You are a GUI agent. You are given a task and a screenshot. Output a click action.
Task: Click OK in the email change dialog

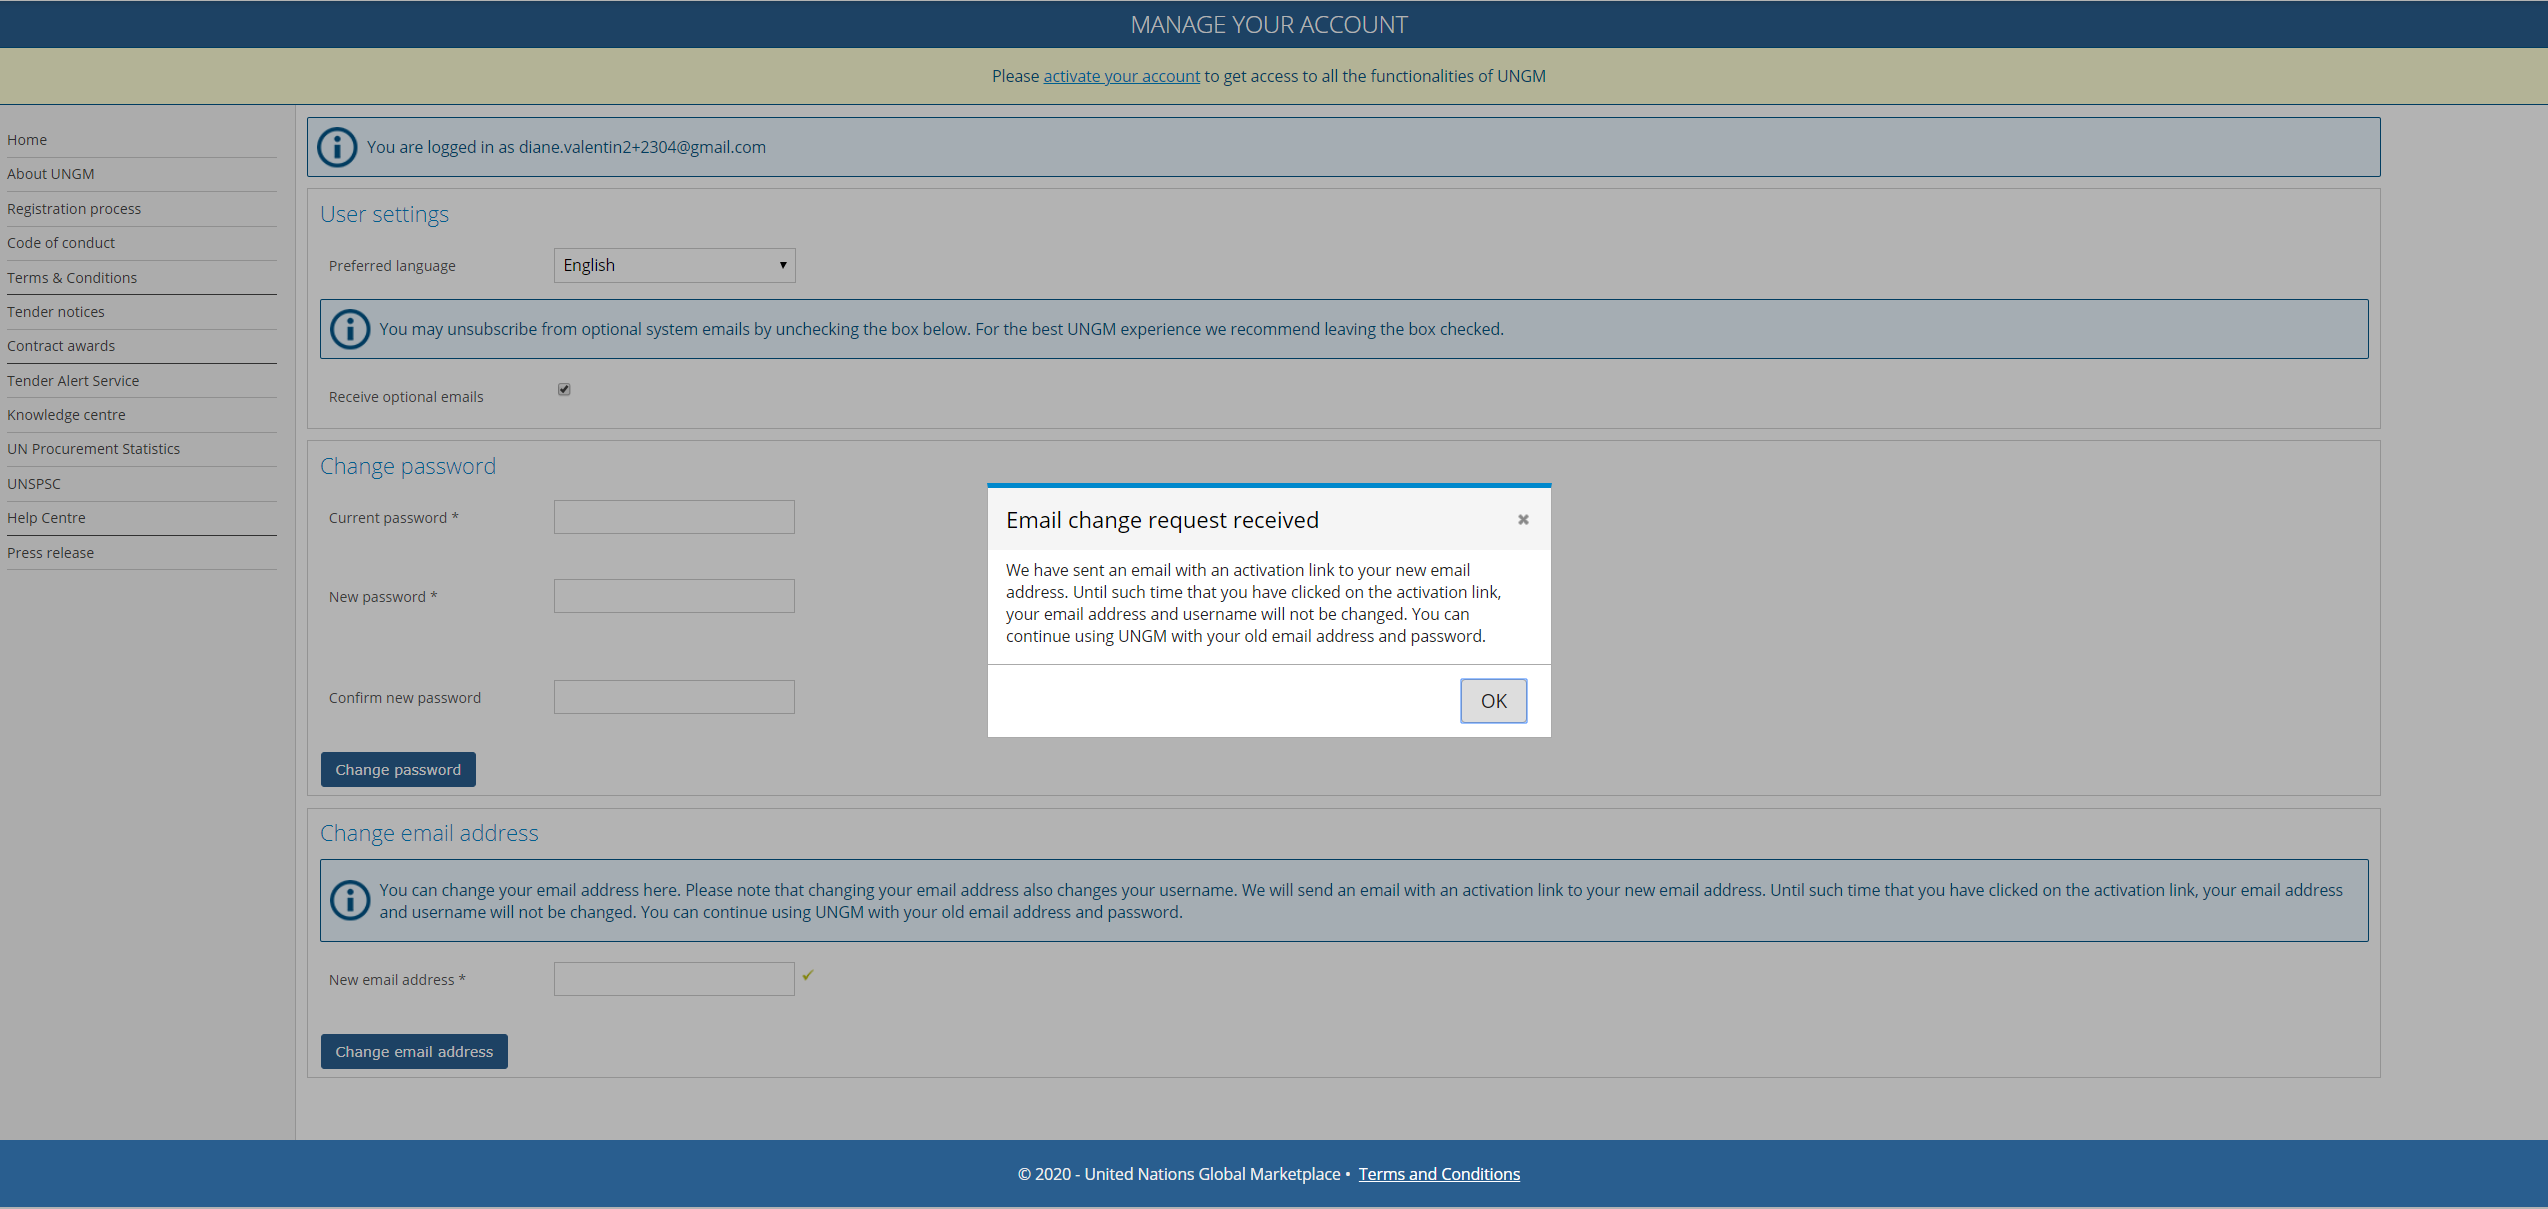click(1493, 701)
